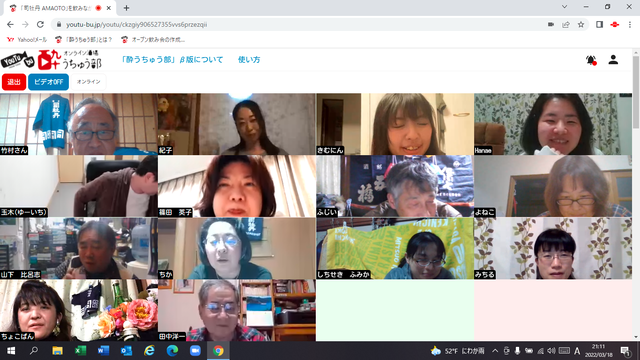The width and height of the screenshot is (640, 360).
Task: Select ちか's video tile
Action: (x=237, y=248)
